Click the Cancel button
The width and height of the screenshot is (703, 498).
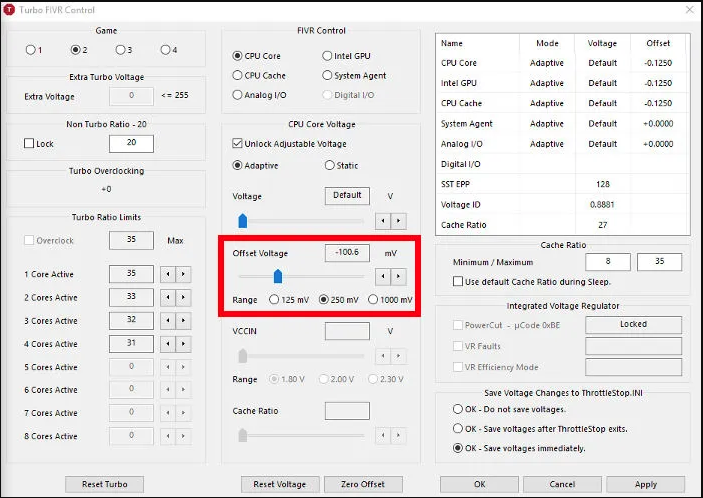[x=562, y=484]
